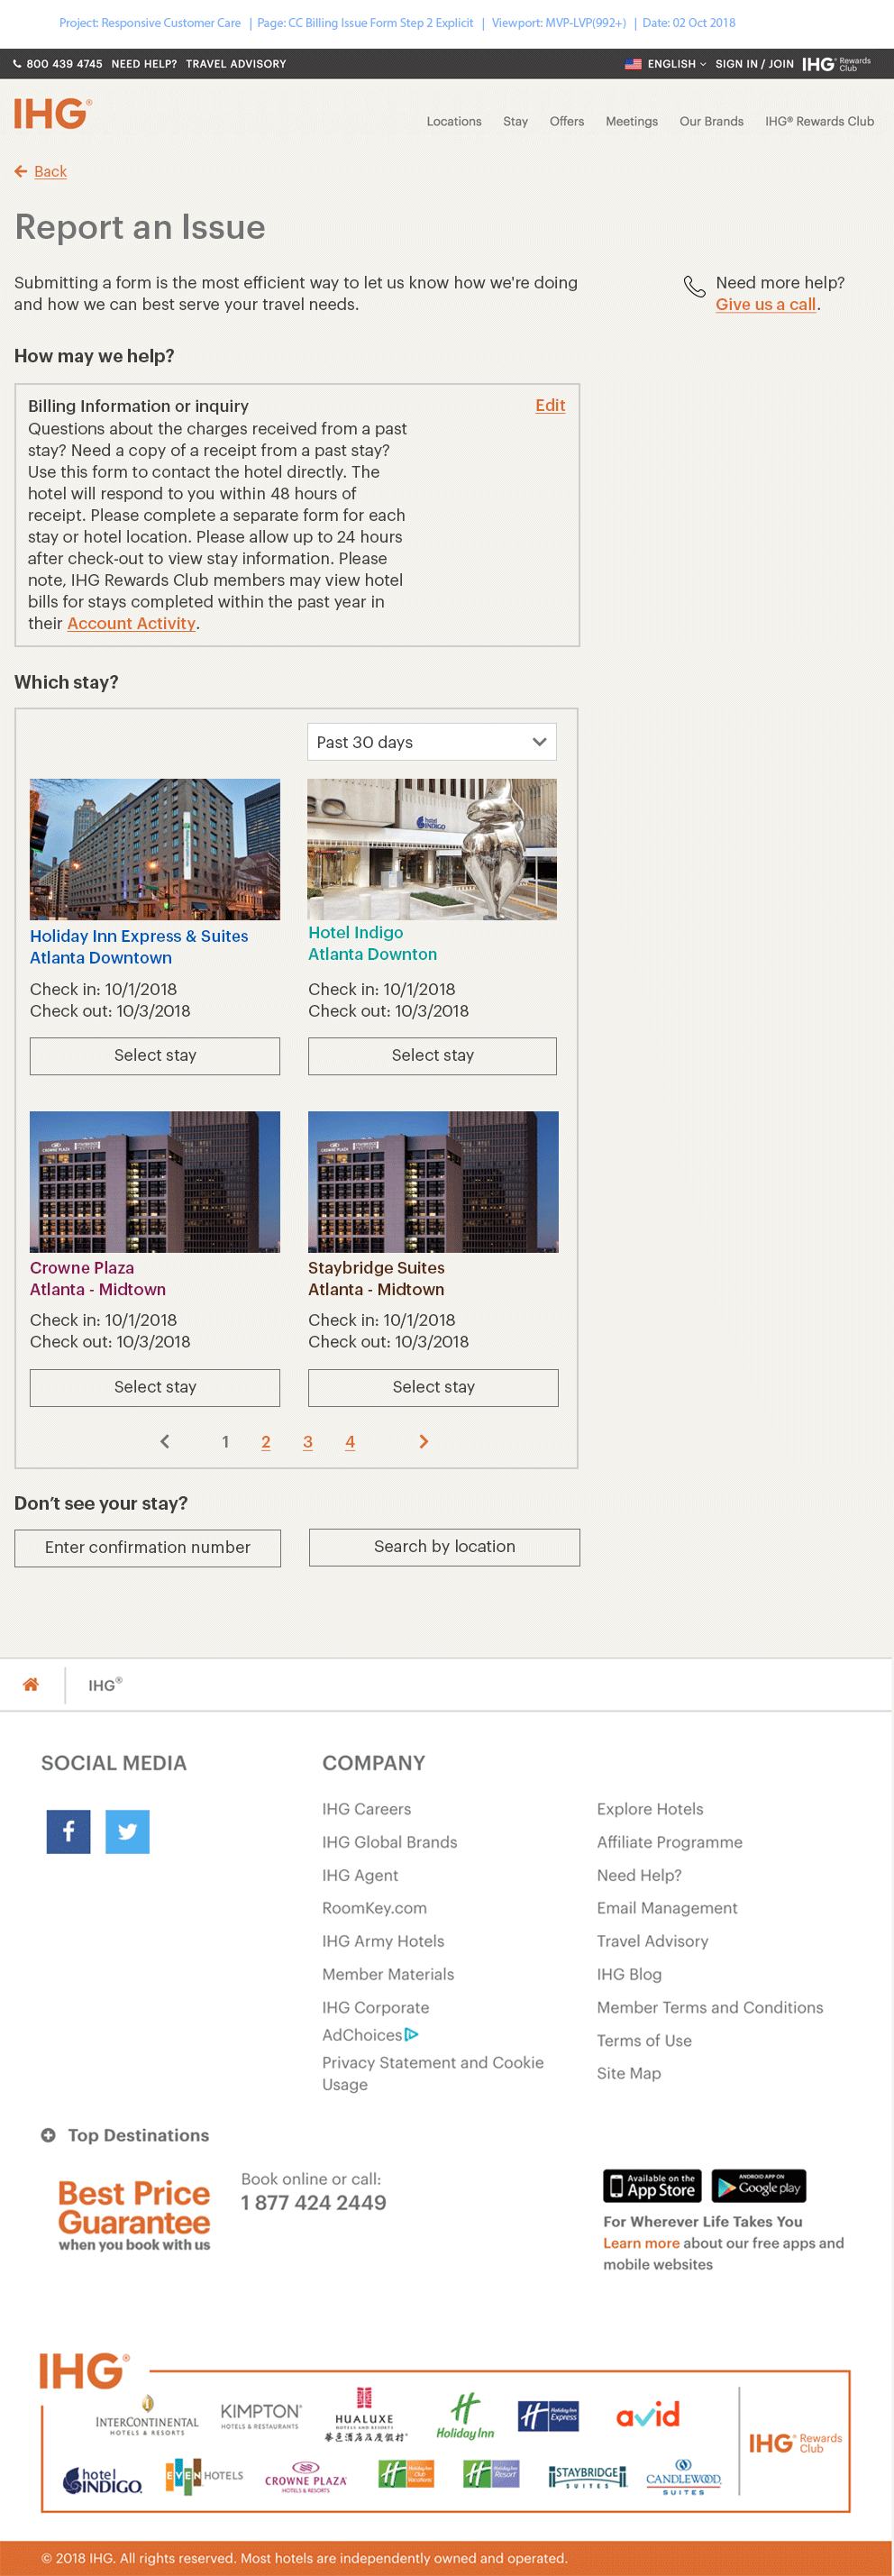Open Offers menu
Image resolution: width=894 pixels, height=2576 pixels.
point(566,121)
